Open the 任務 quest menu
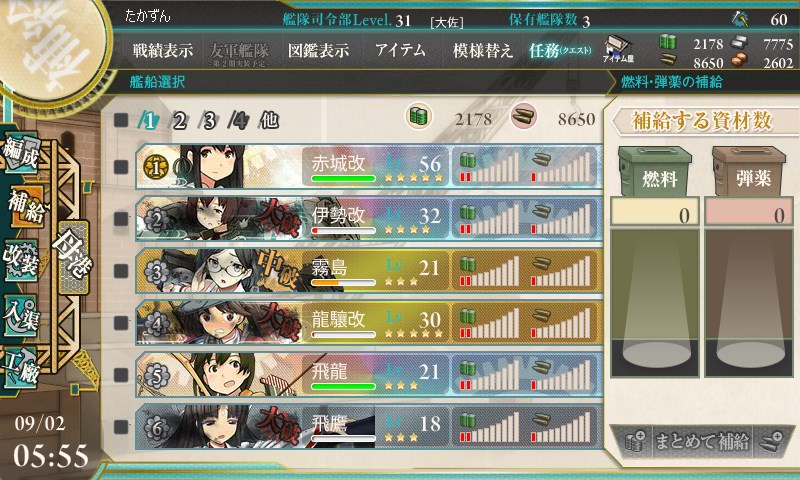This screenshot has height=480, width=800. [x=560, y=50]
